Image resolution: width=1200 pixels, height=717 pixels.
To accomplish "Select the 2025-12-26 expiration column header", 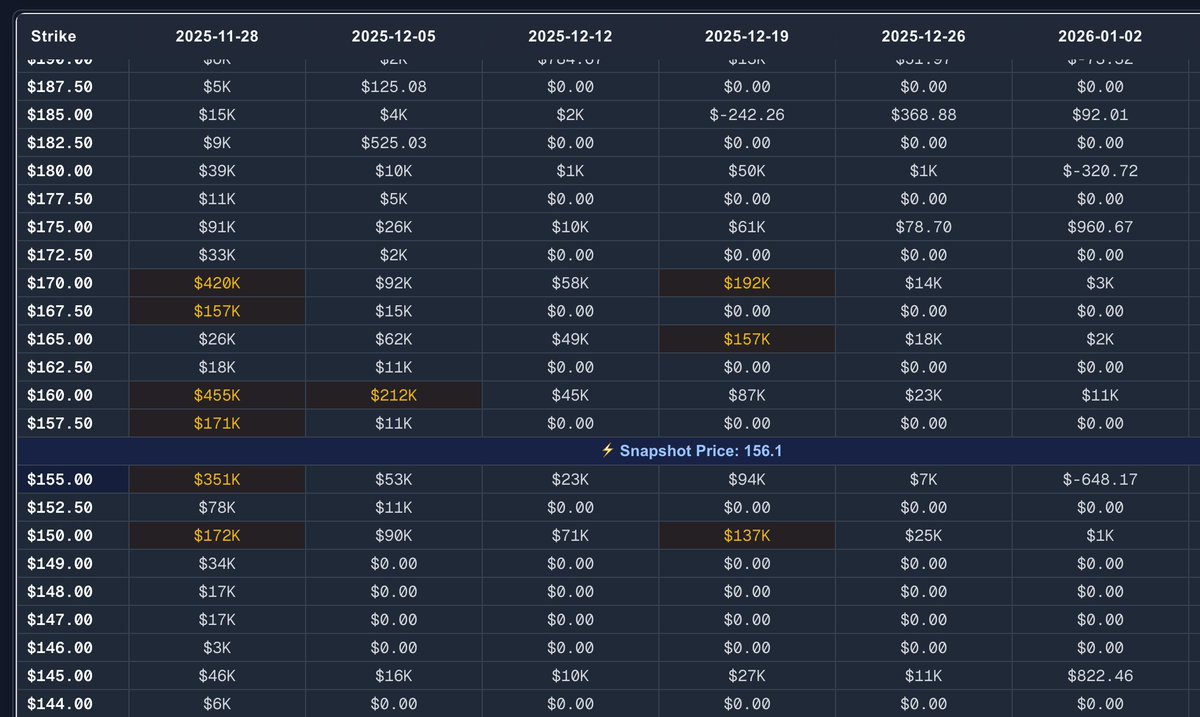I will pyautogui.click(x=923, y=36).
